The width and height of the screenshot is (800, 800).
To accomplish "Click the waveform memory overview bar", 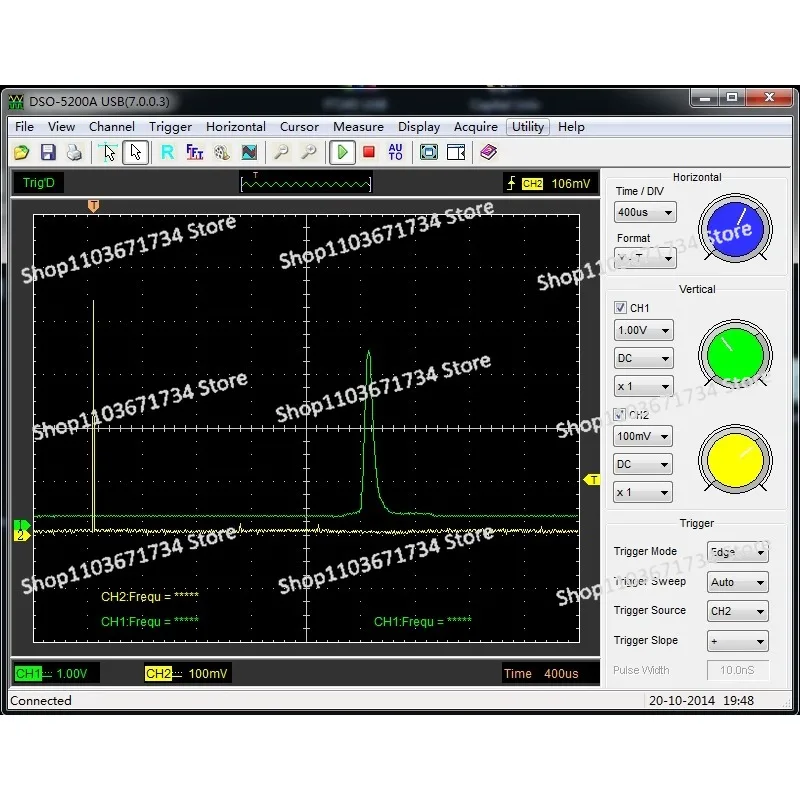I will (x=306, y=183).
